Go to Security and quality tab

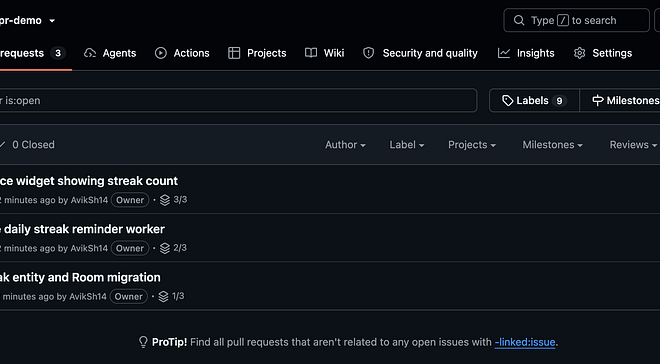(x=420, y=53)
